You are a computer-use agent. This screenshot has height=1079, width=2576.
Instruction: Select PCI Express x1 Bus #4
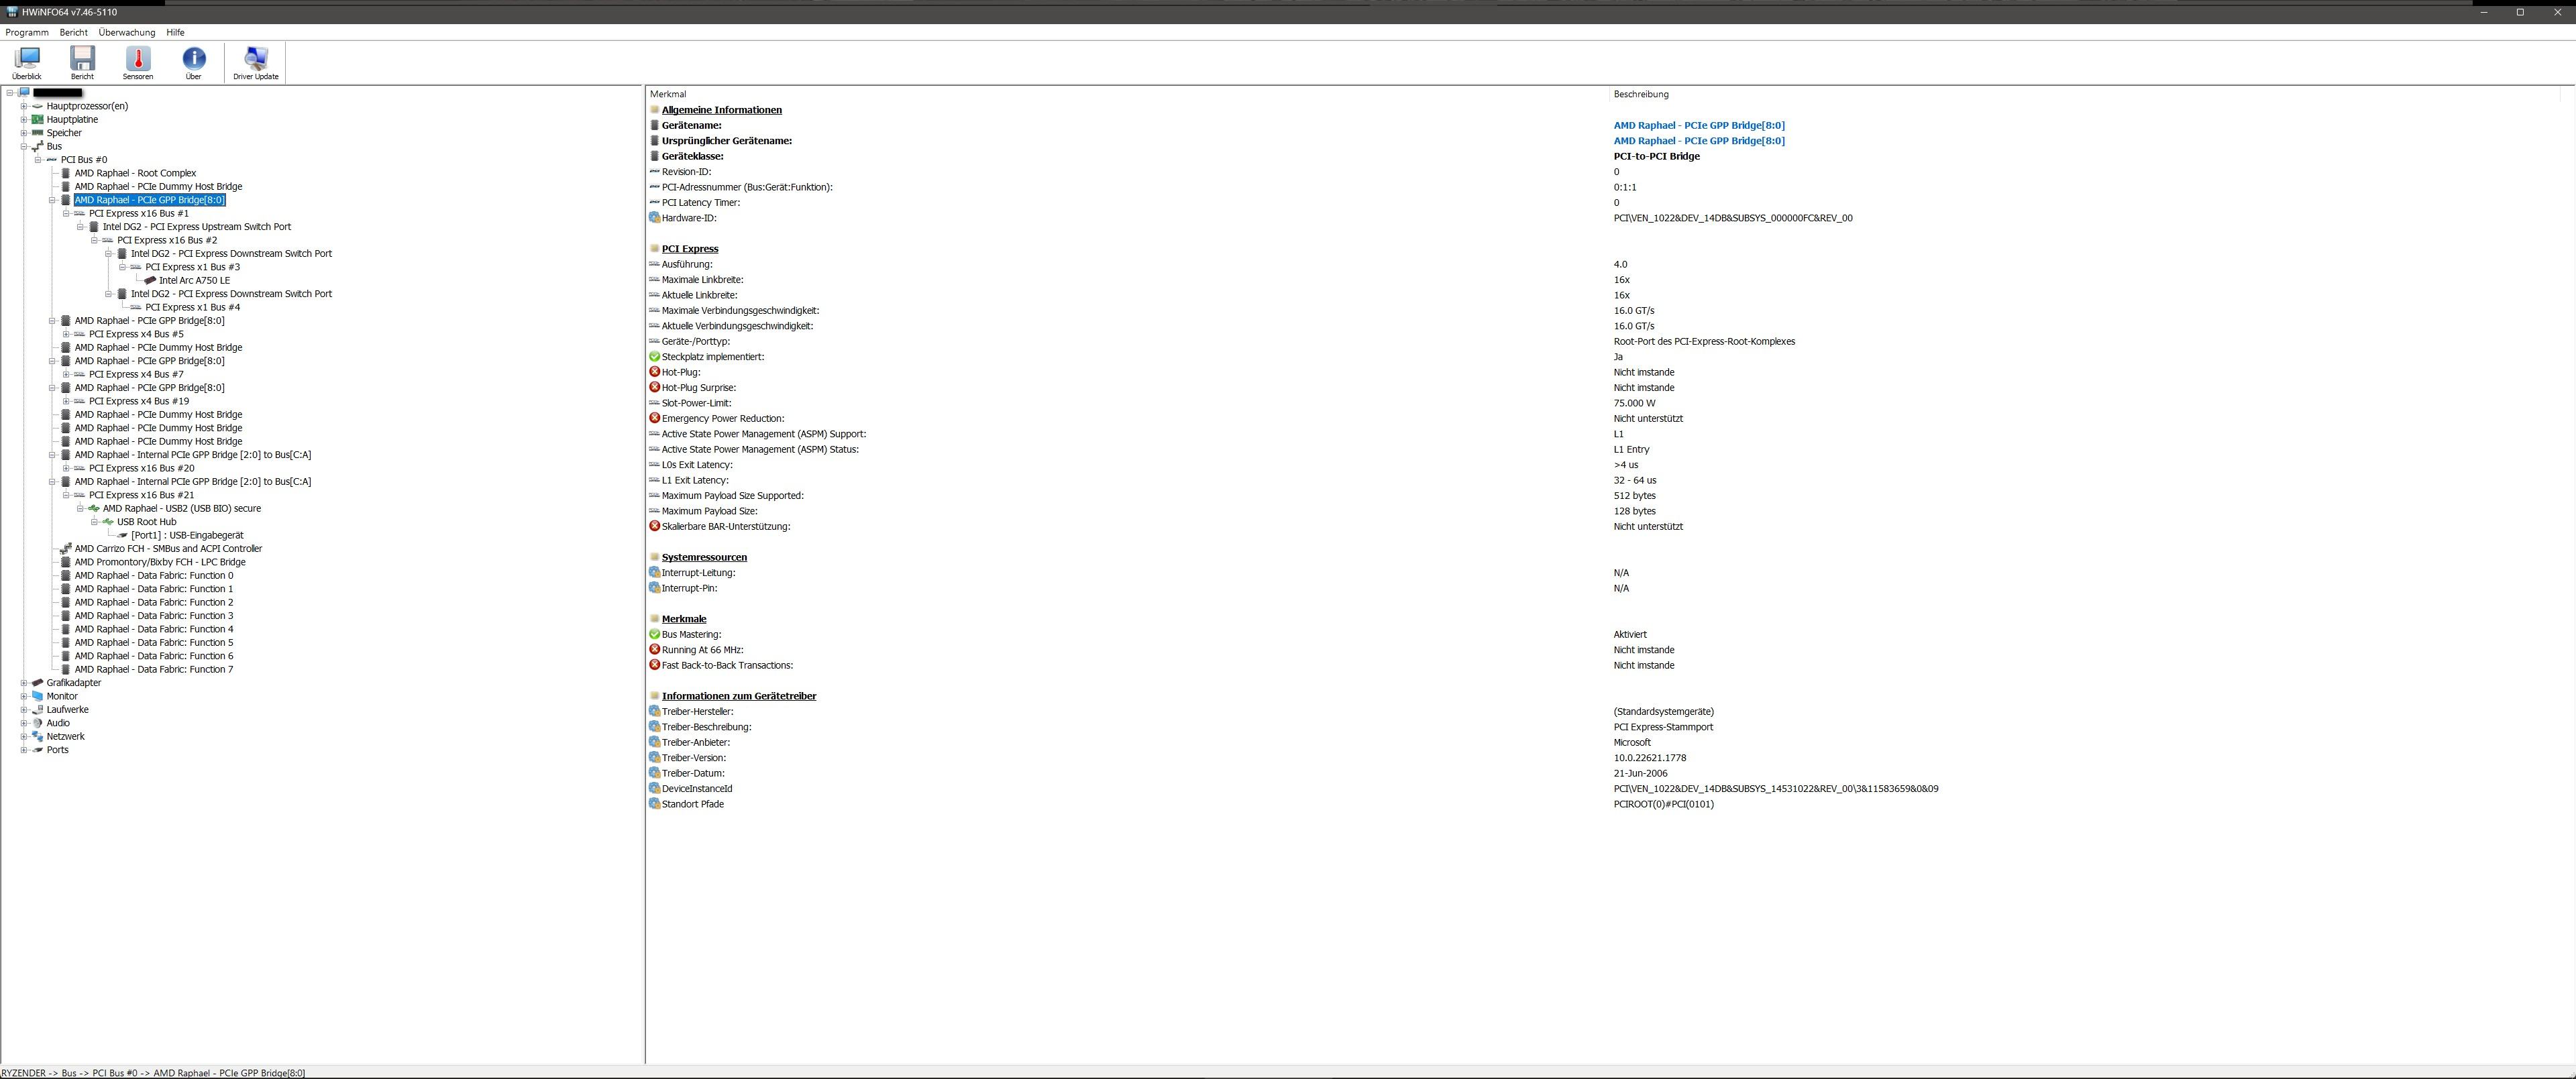point(193,307)
